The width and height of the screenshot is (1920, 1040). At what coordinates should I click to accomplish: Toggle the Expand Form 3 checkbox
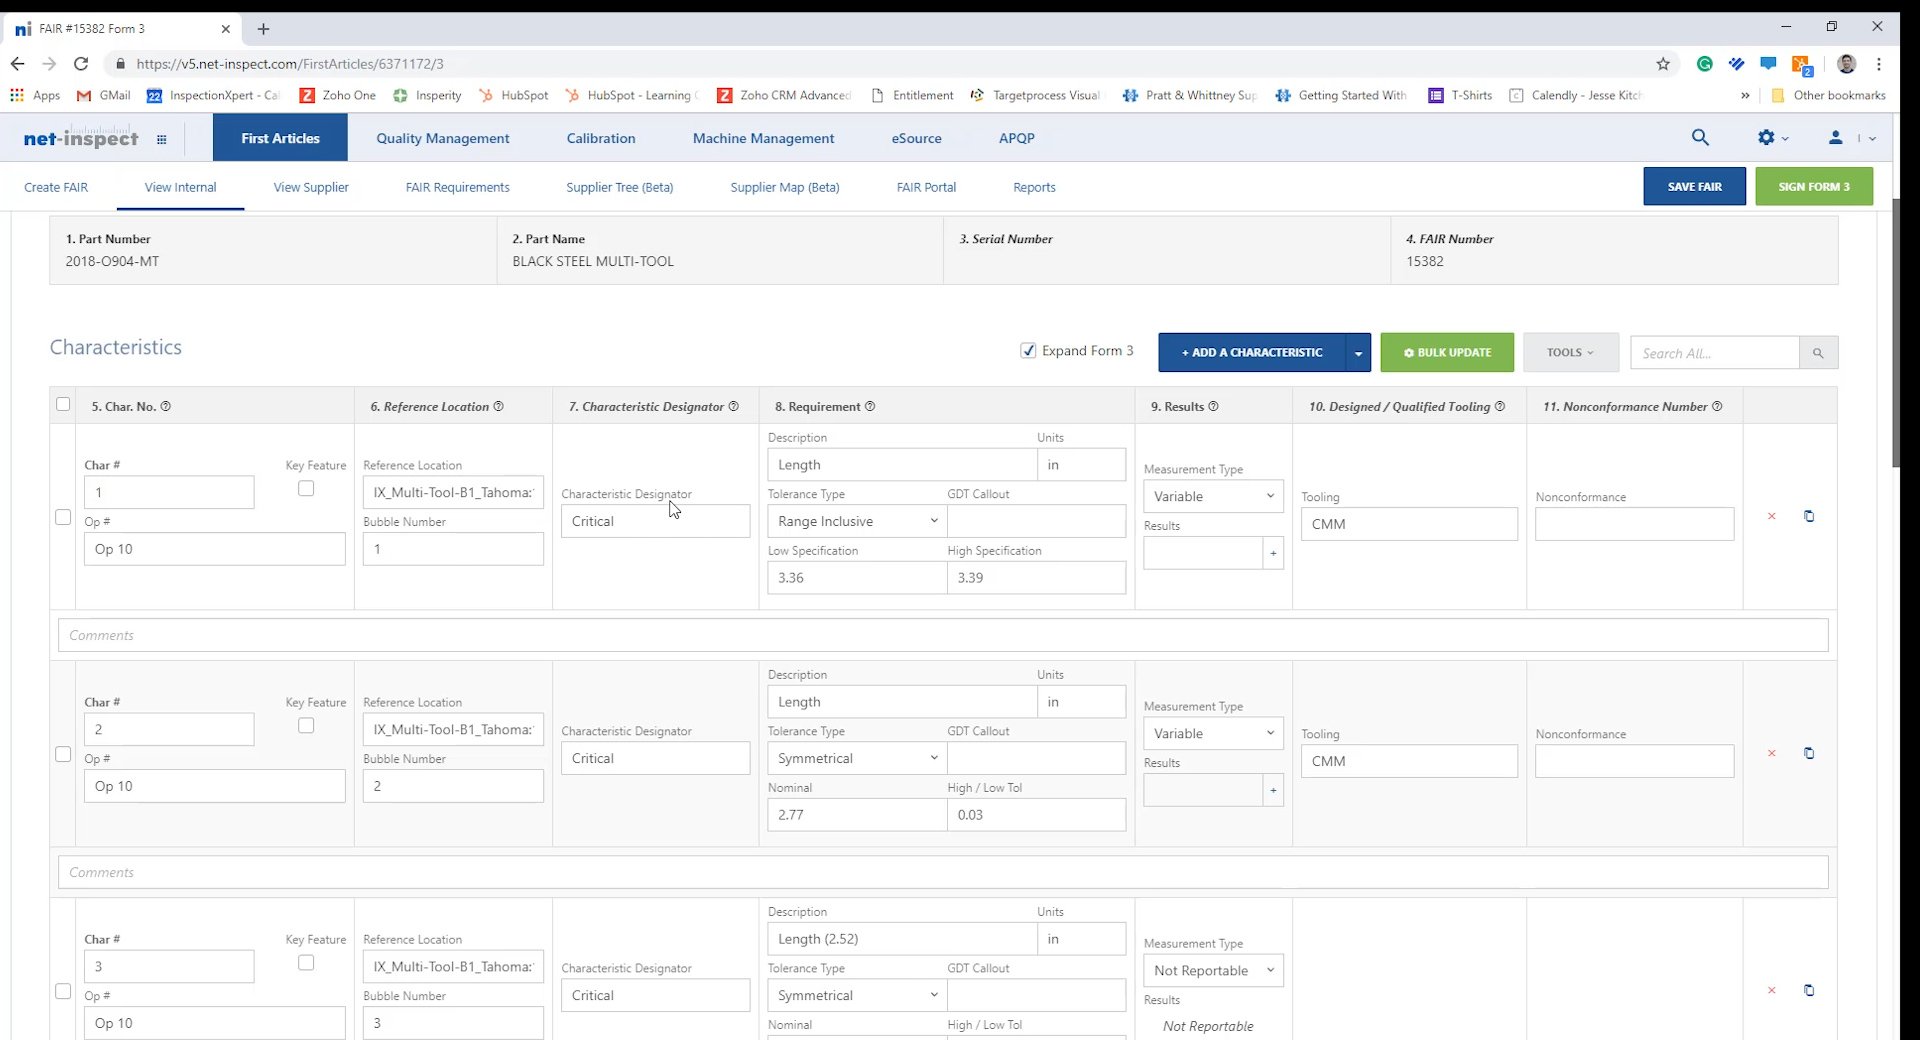[x=1029, y=350]
